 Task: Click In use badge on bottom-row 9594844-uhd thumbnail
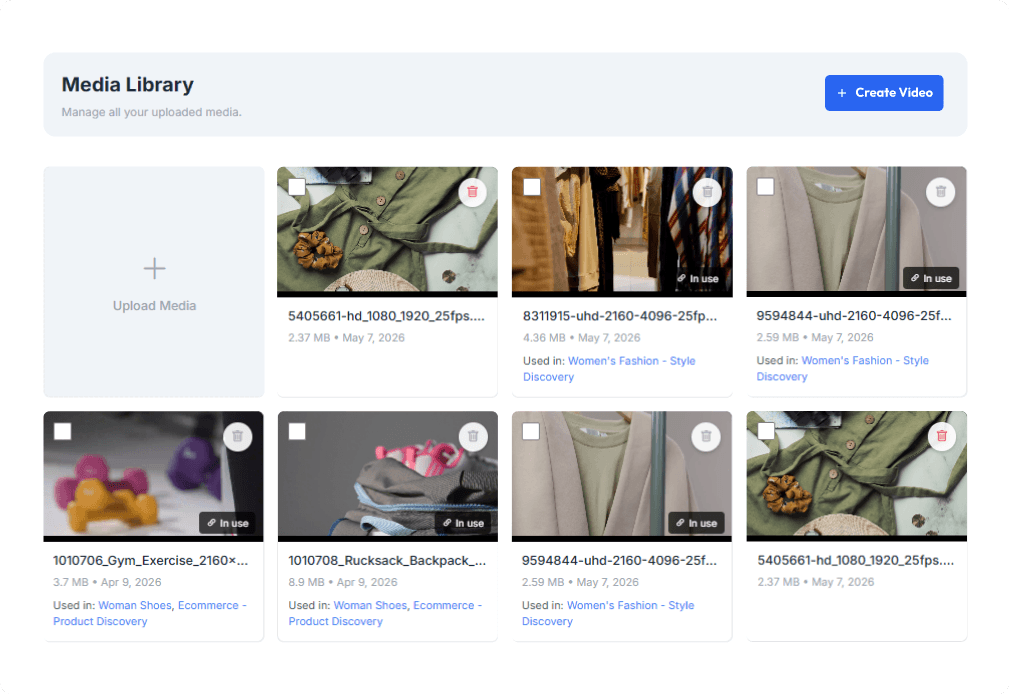pyautogui.click(x=696, y=523)
